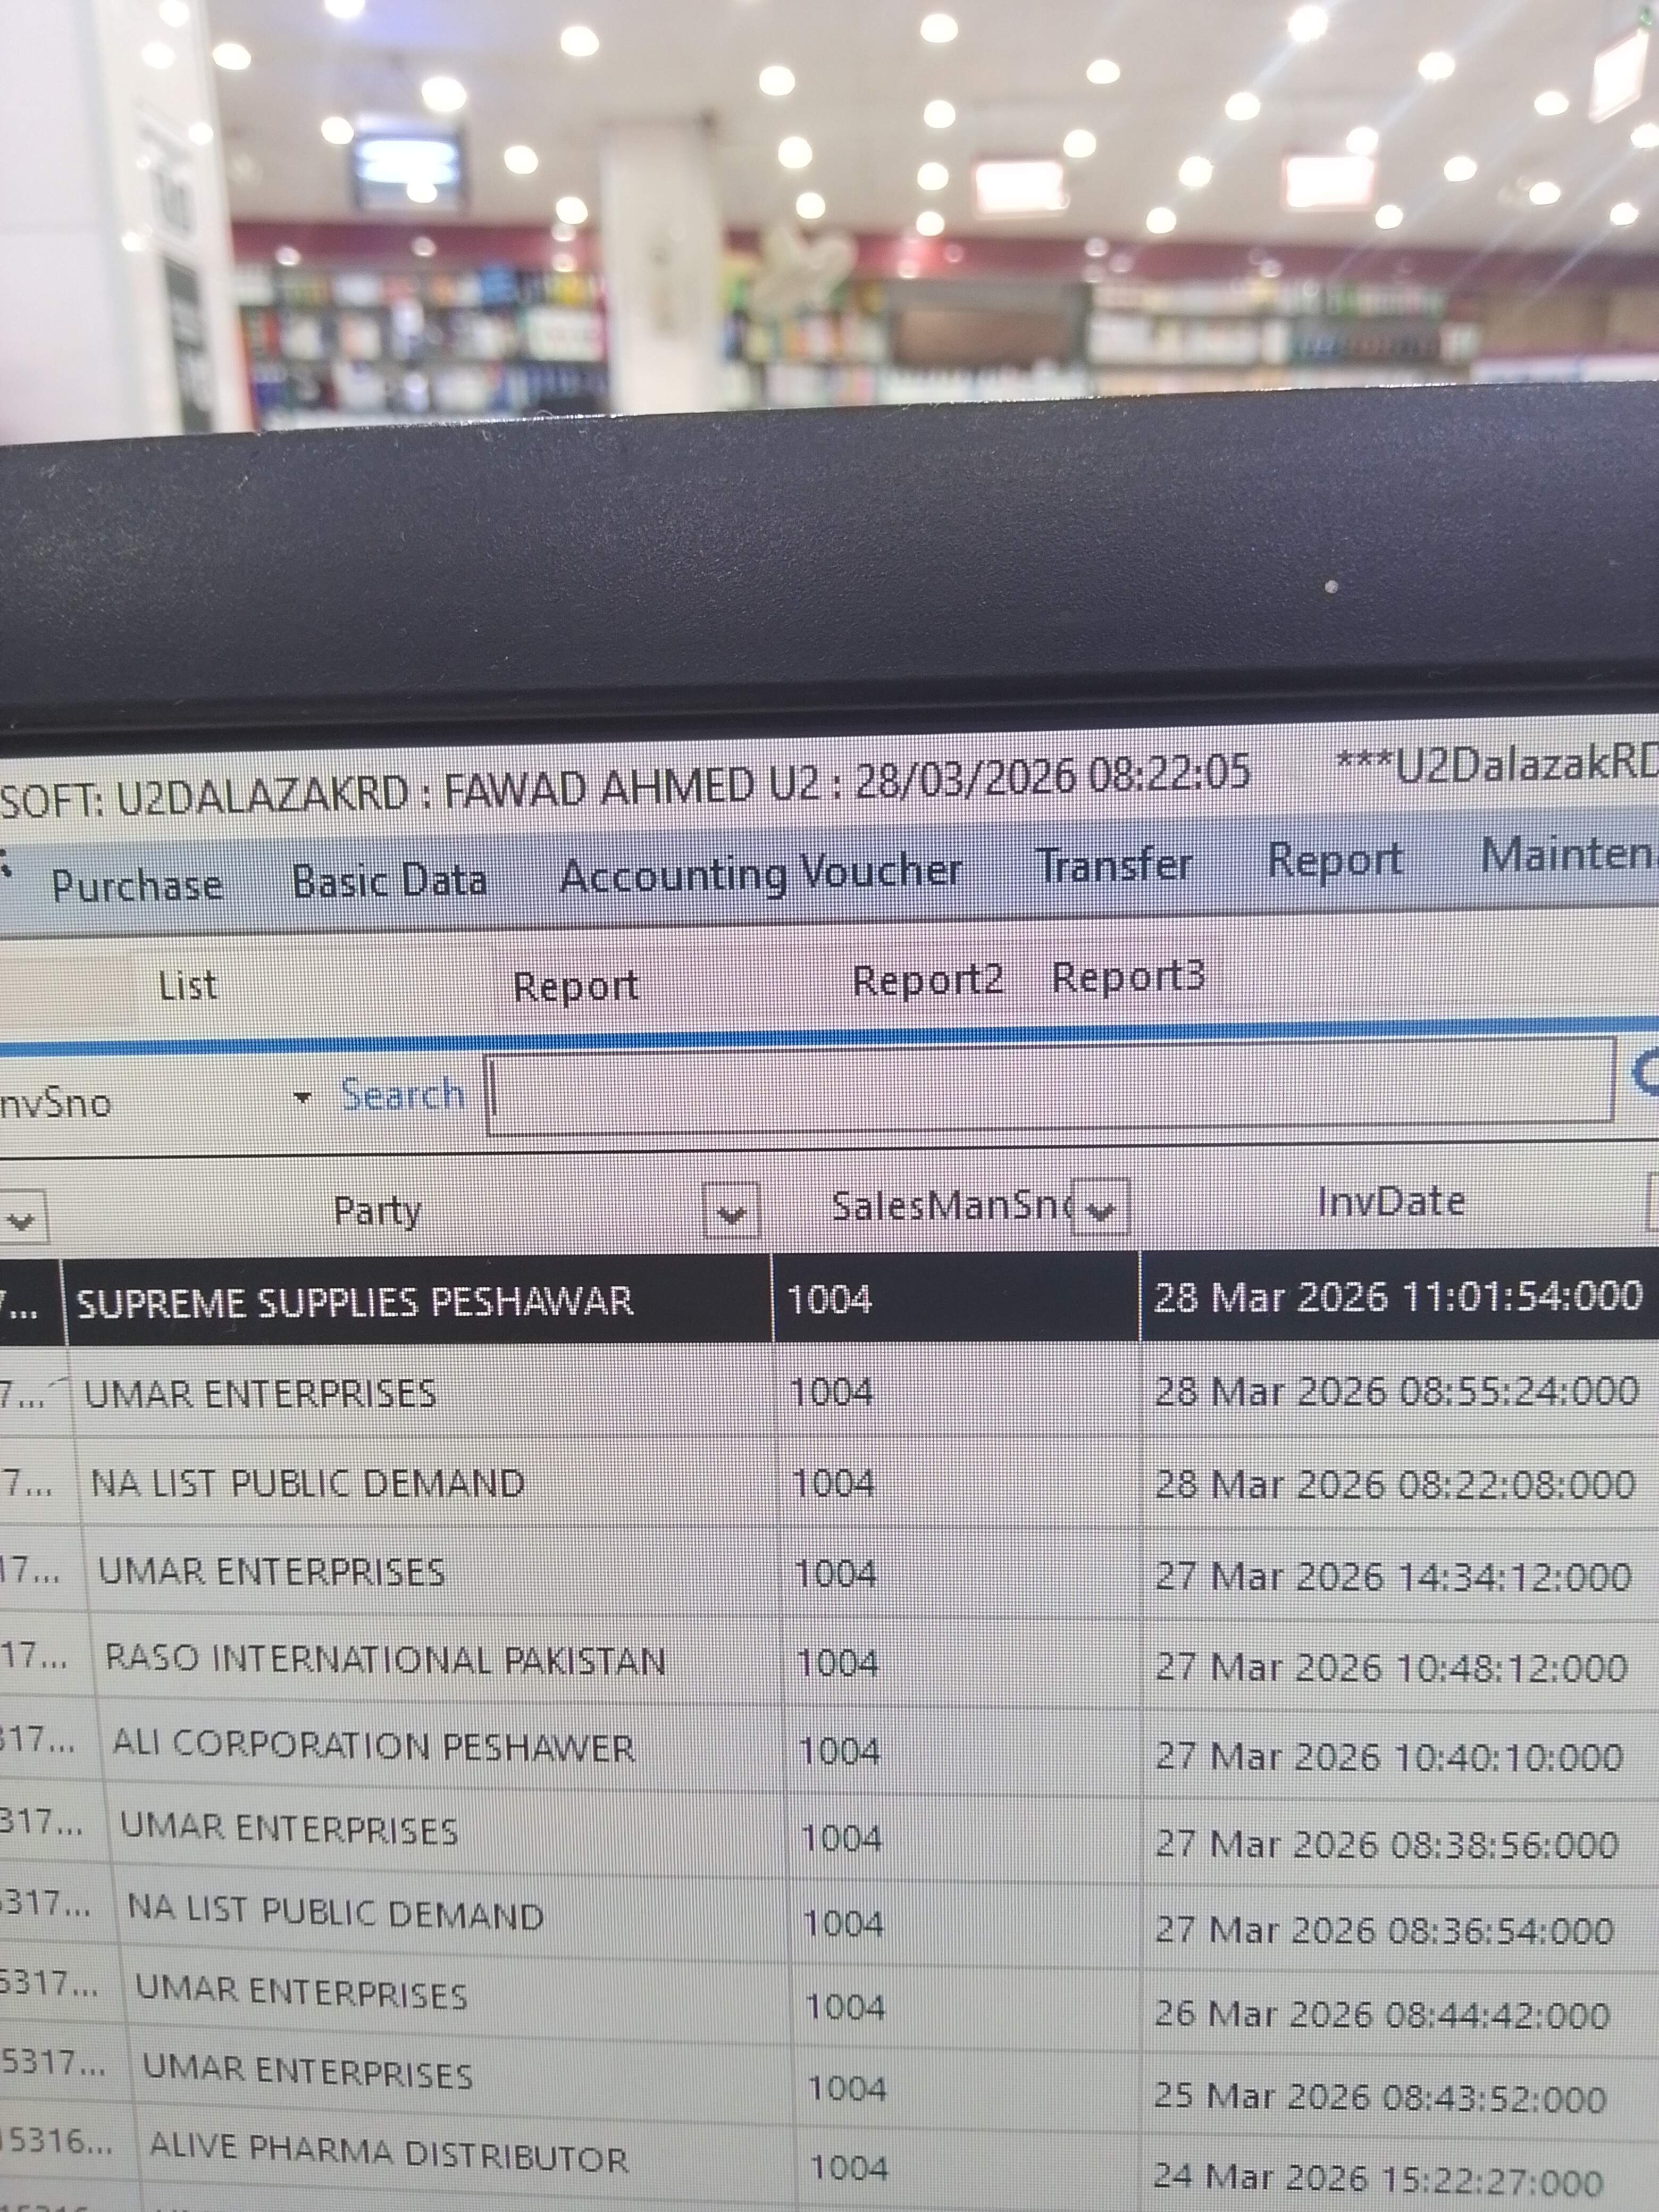The image size is (1659, 2212).
Task: Open the Purchase menu
Action: point(137,886)
